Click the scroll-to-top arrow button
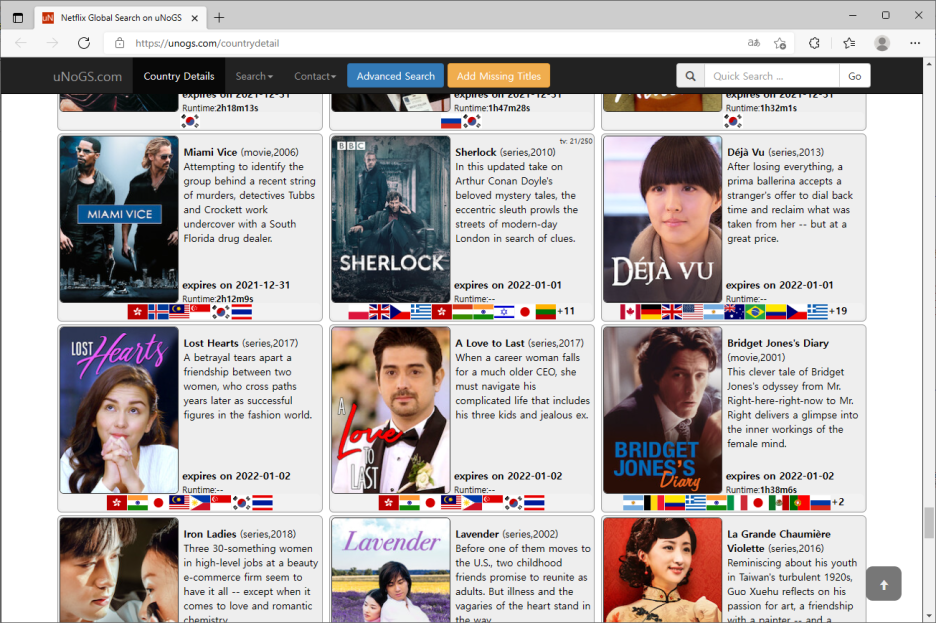This screenshot has height=623, width=936. 883,584
